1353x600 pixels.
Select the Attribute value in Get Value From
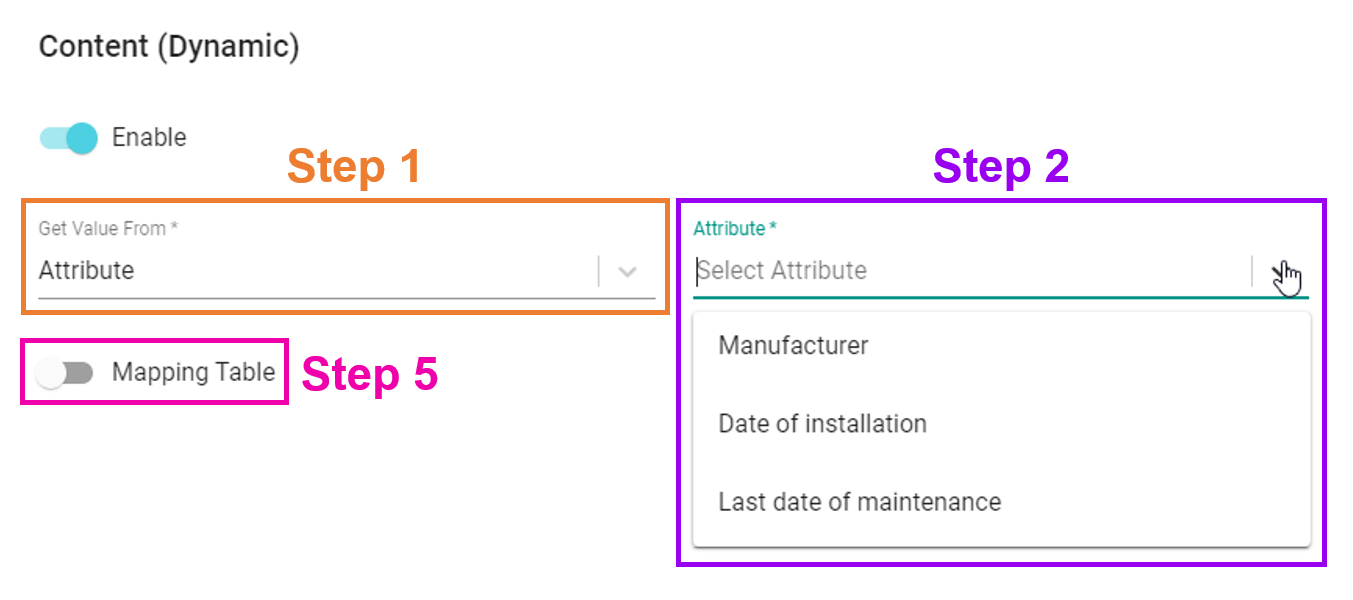86,271
